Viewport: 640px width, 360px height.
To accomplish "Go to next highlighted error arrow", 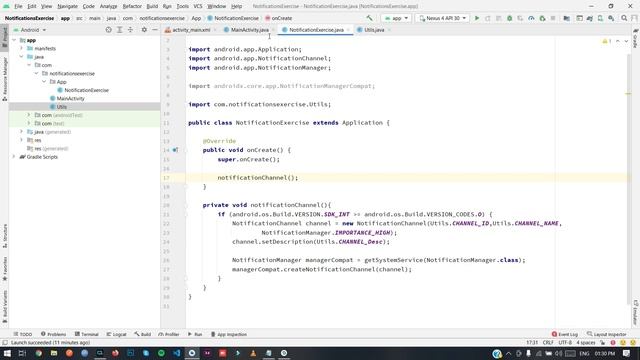I will (x=626, y=41).
